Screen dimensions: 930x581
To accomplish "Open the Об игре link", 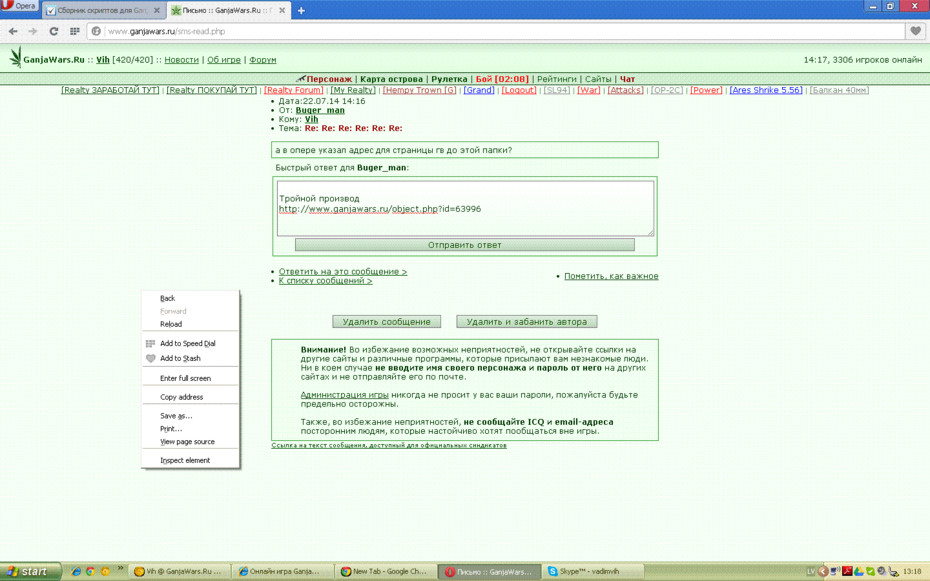I will (x=224, y=60).
